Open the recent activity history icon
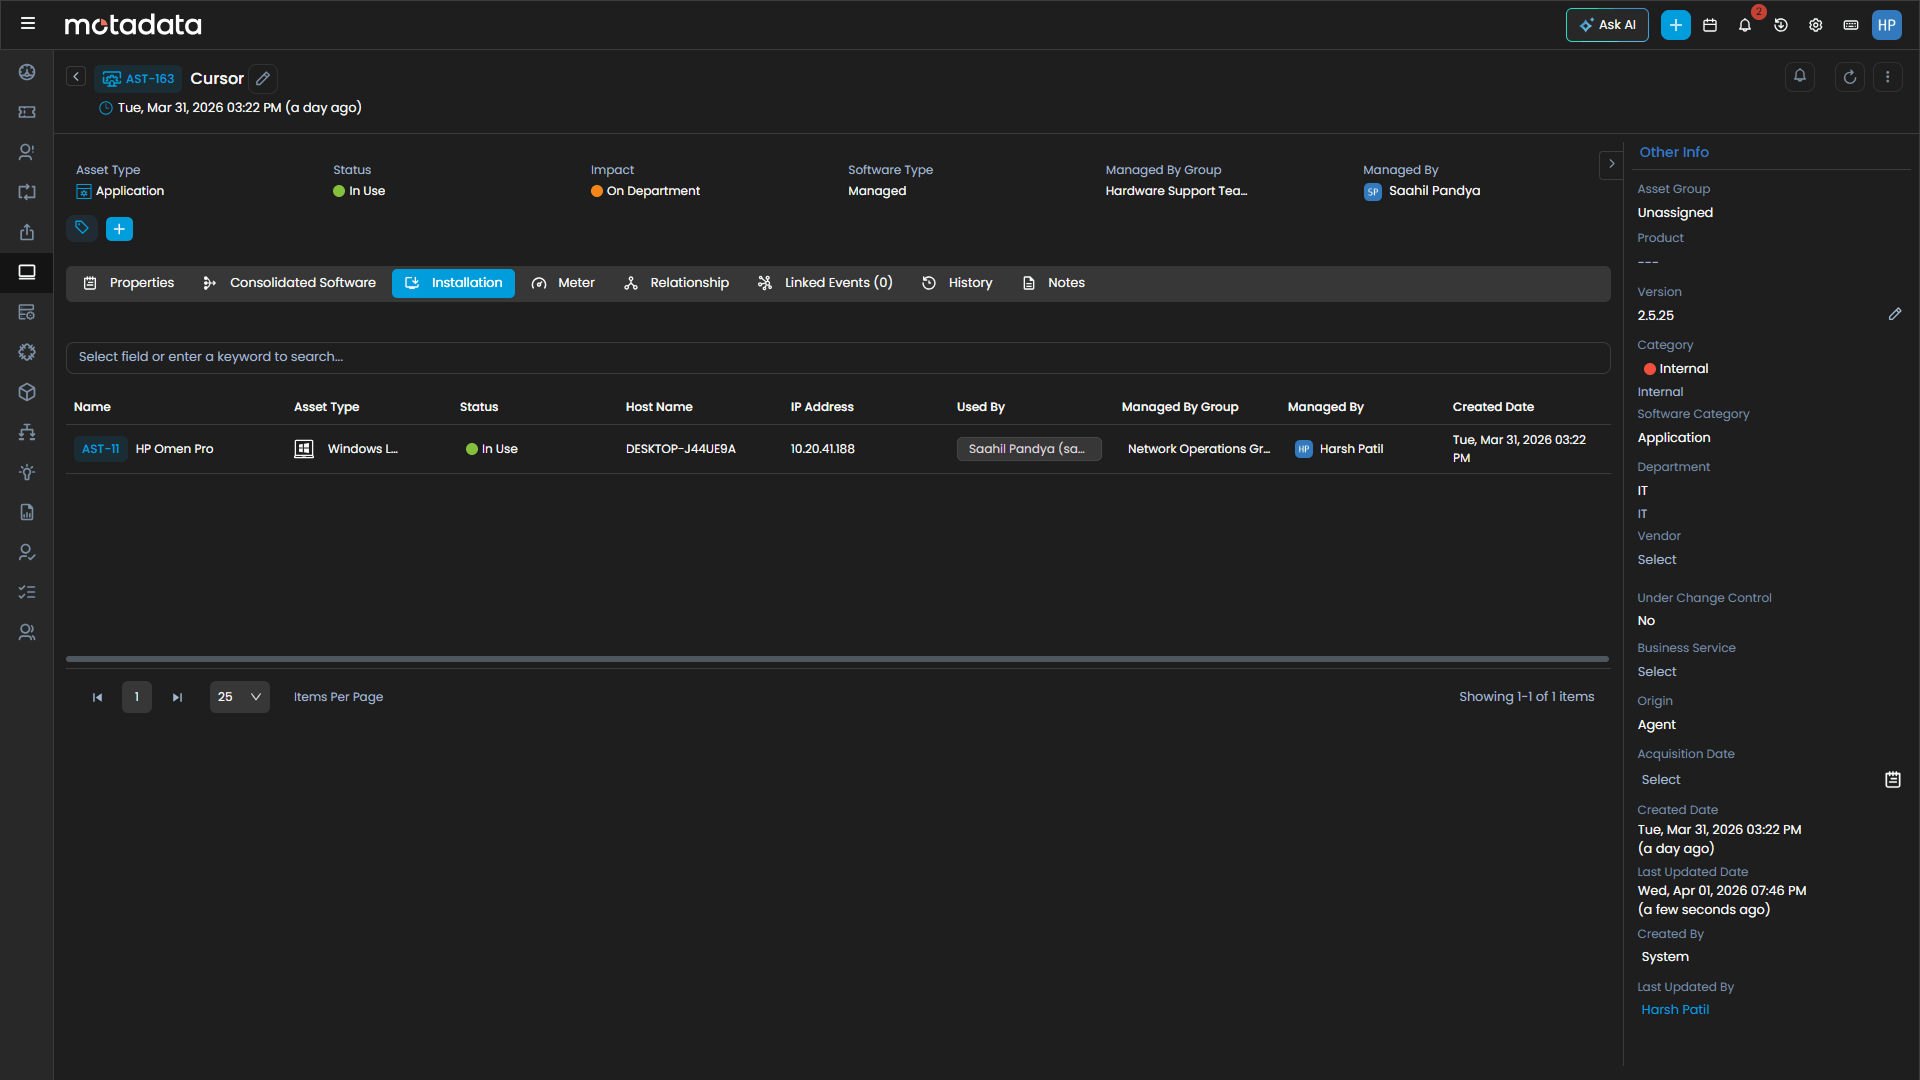 point(1781,24)
